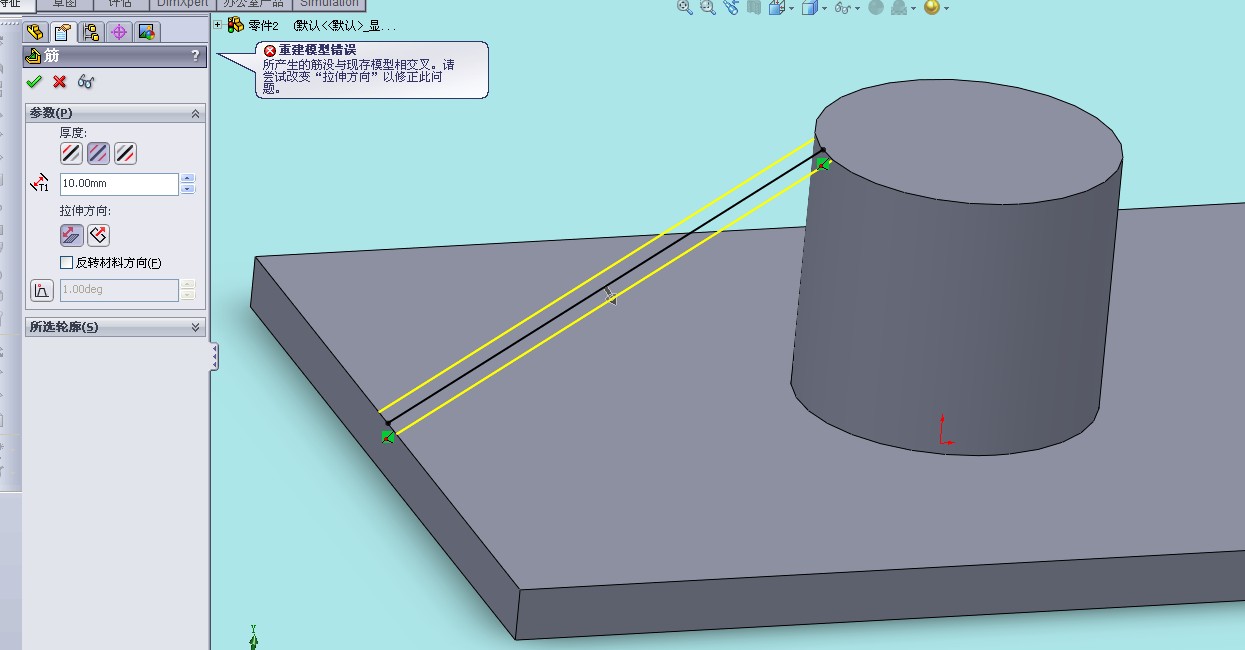This screenshot has width=1245, height=650.
Task: Click the Previous View icon
Action: click(x=731, y=7)
